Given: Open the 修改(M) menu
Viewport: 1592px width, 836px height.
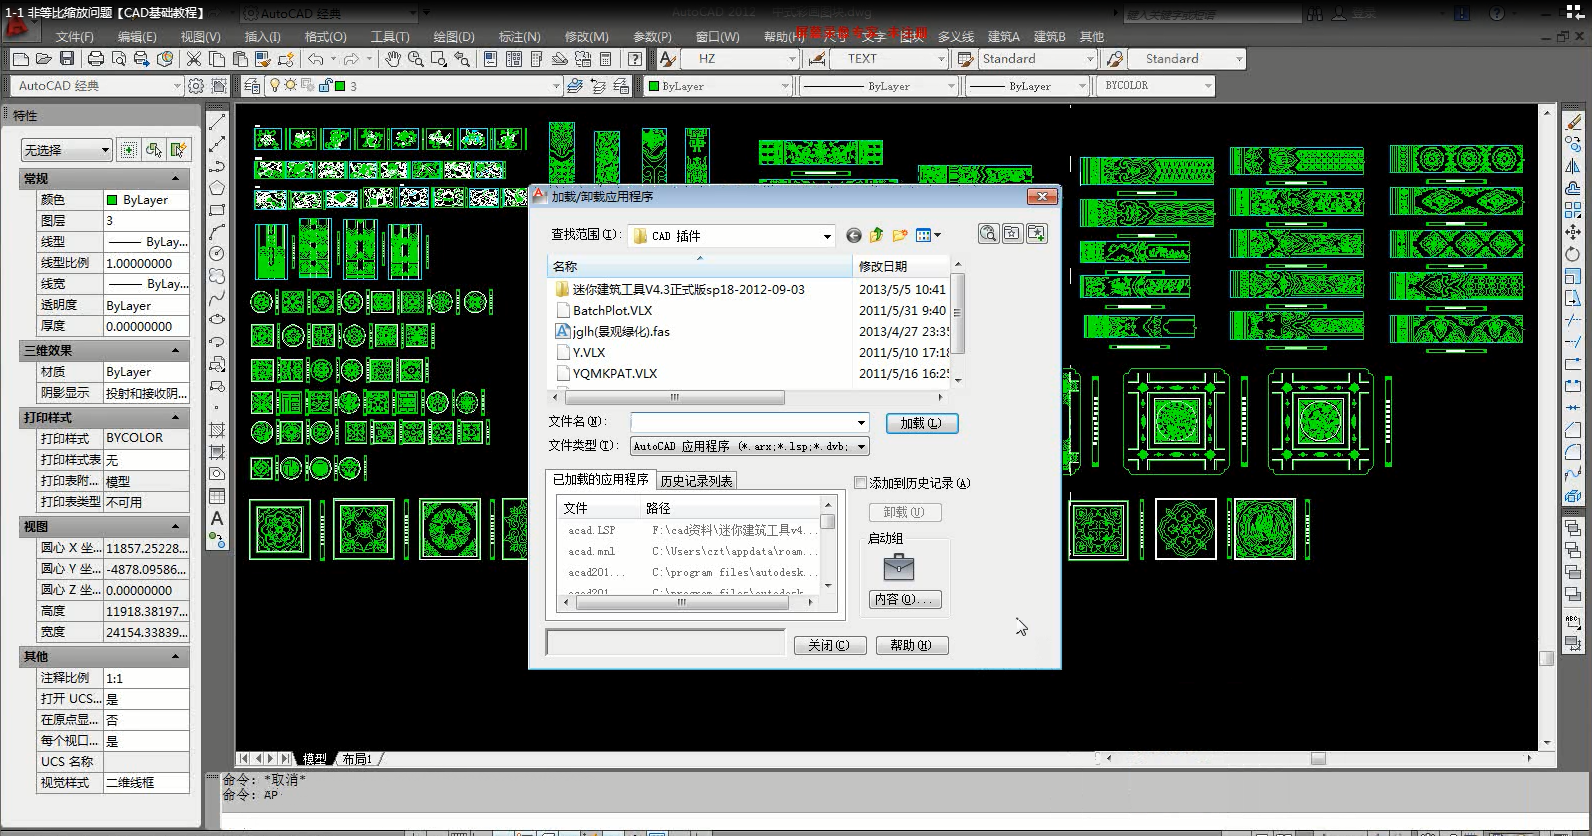Looking at the screenshot, I should pos(586,36).
